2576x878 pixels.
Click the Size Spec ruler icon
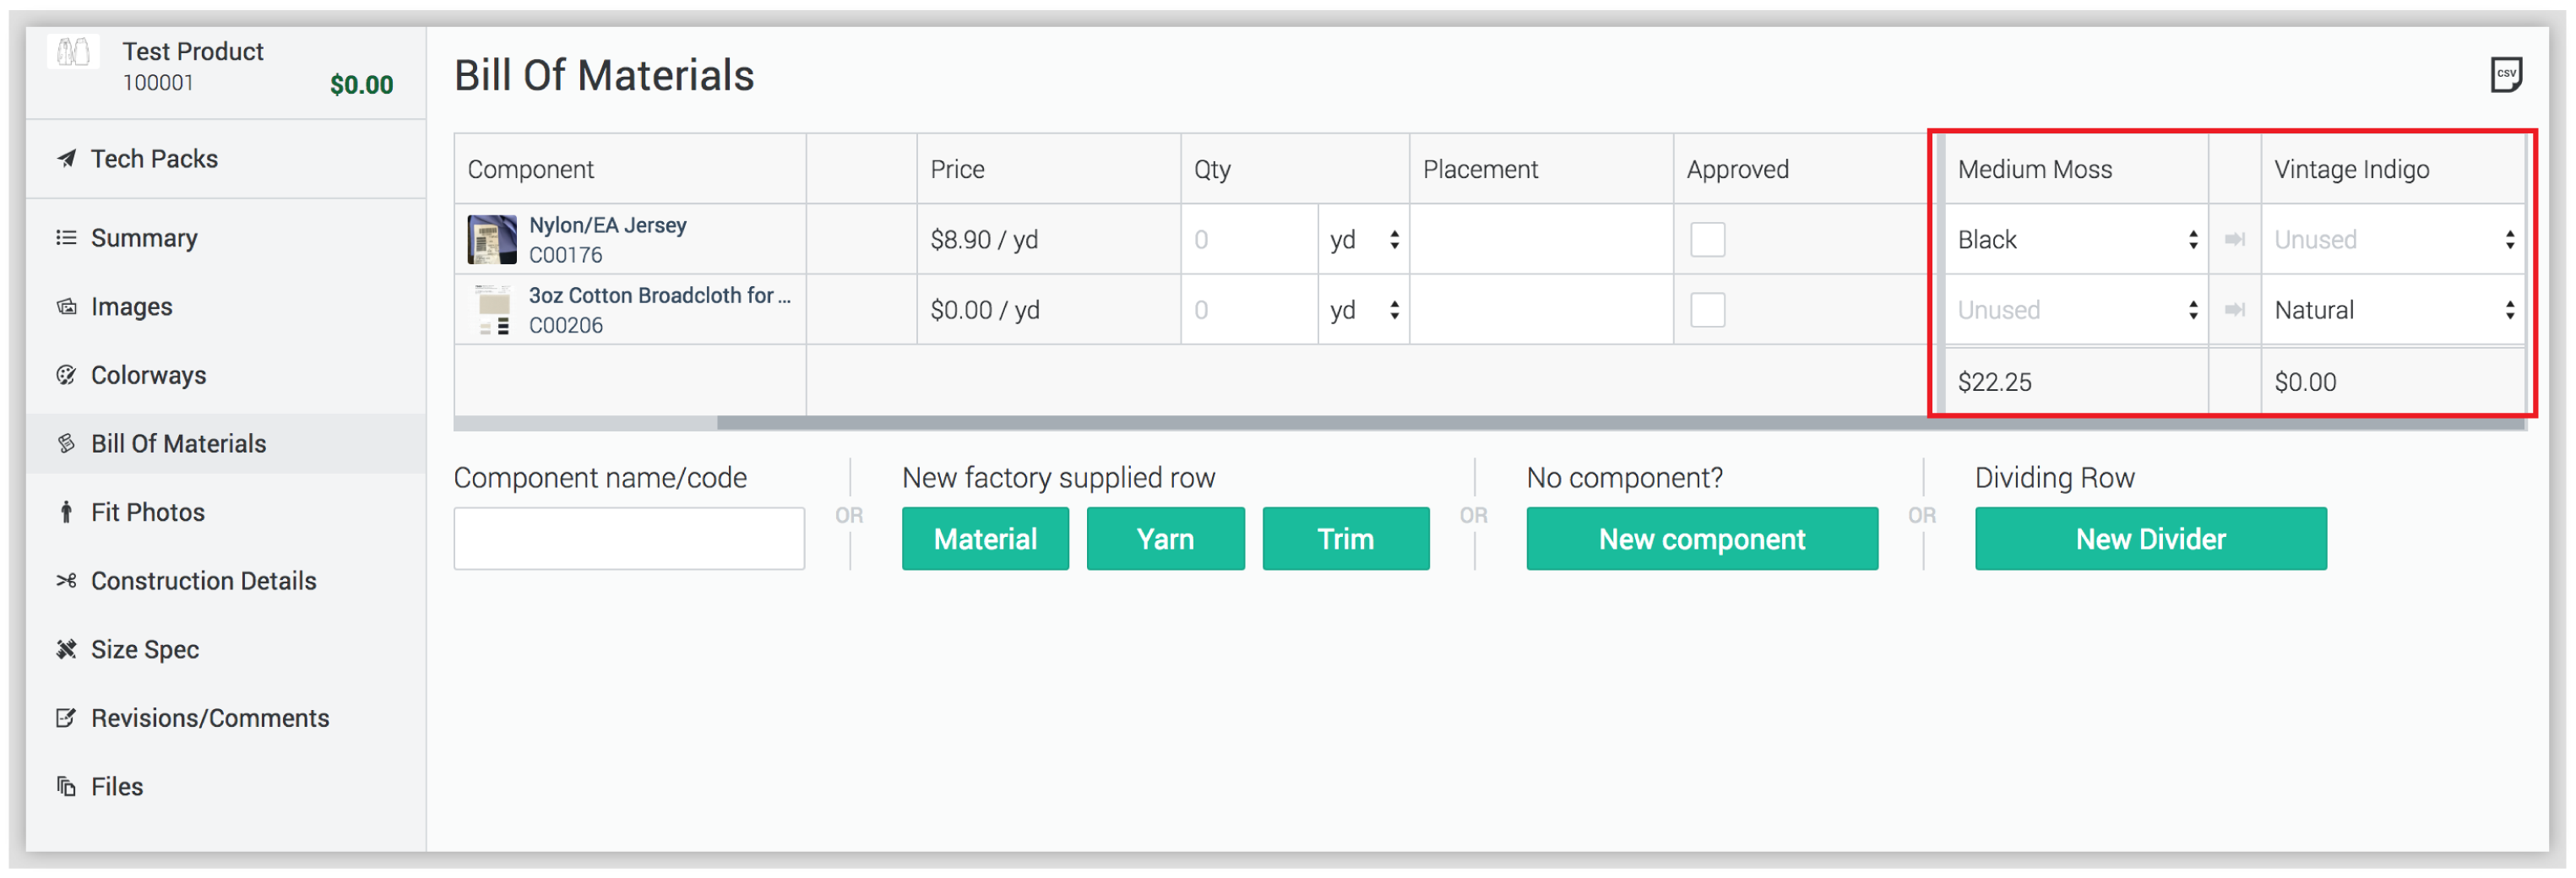[66, 650]
